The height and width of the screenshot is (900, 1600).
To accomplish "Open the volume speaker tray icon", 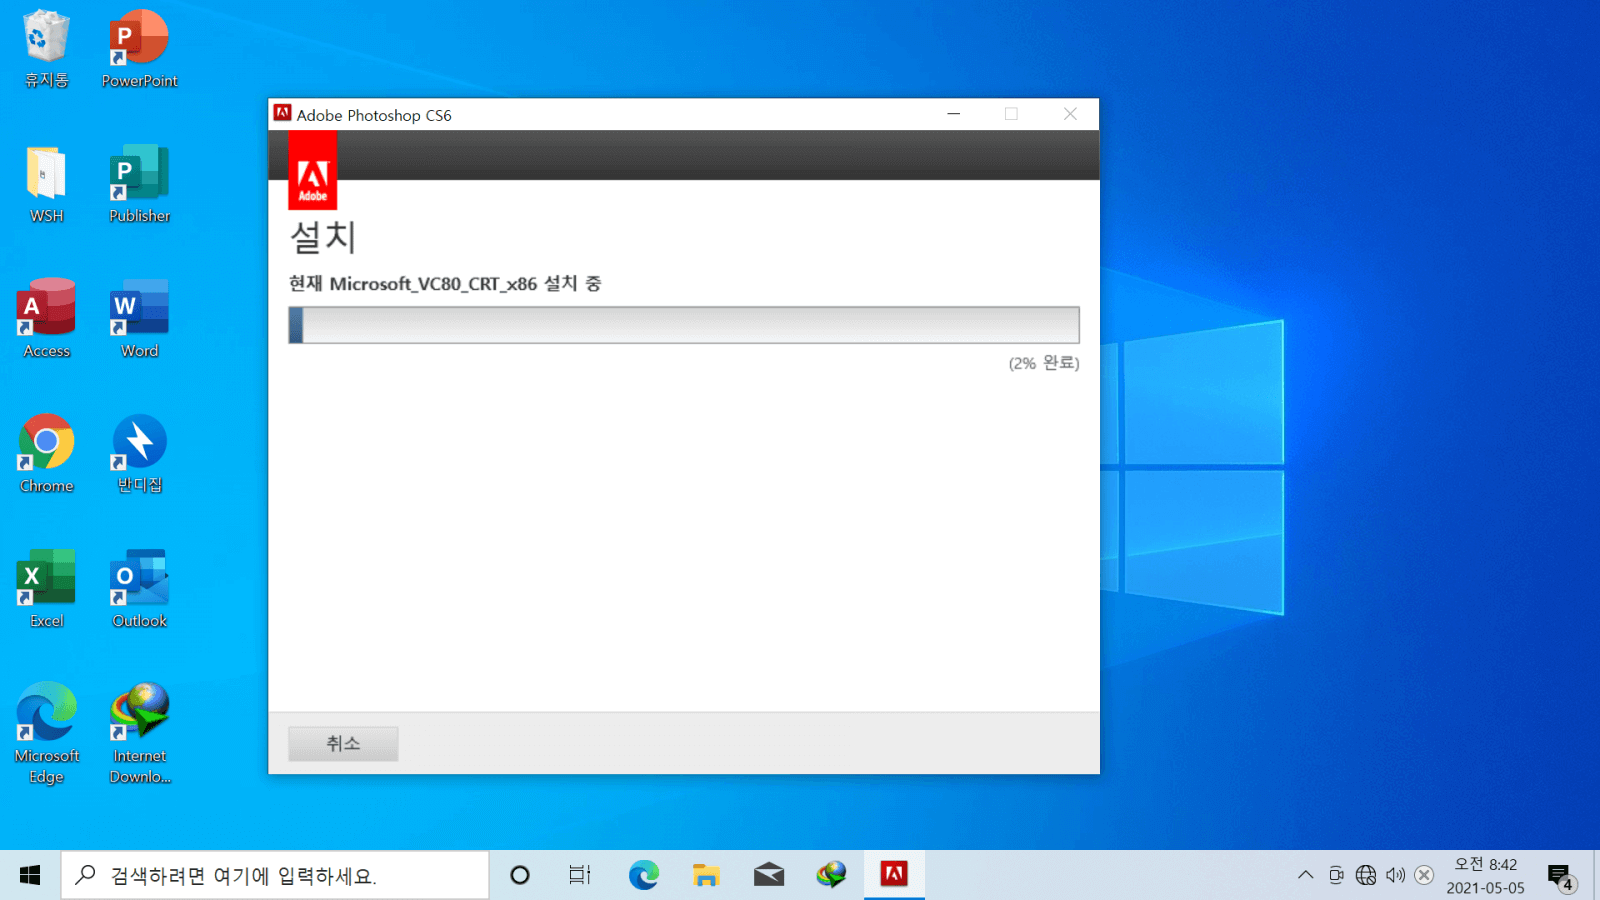I will [1395, 875].
